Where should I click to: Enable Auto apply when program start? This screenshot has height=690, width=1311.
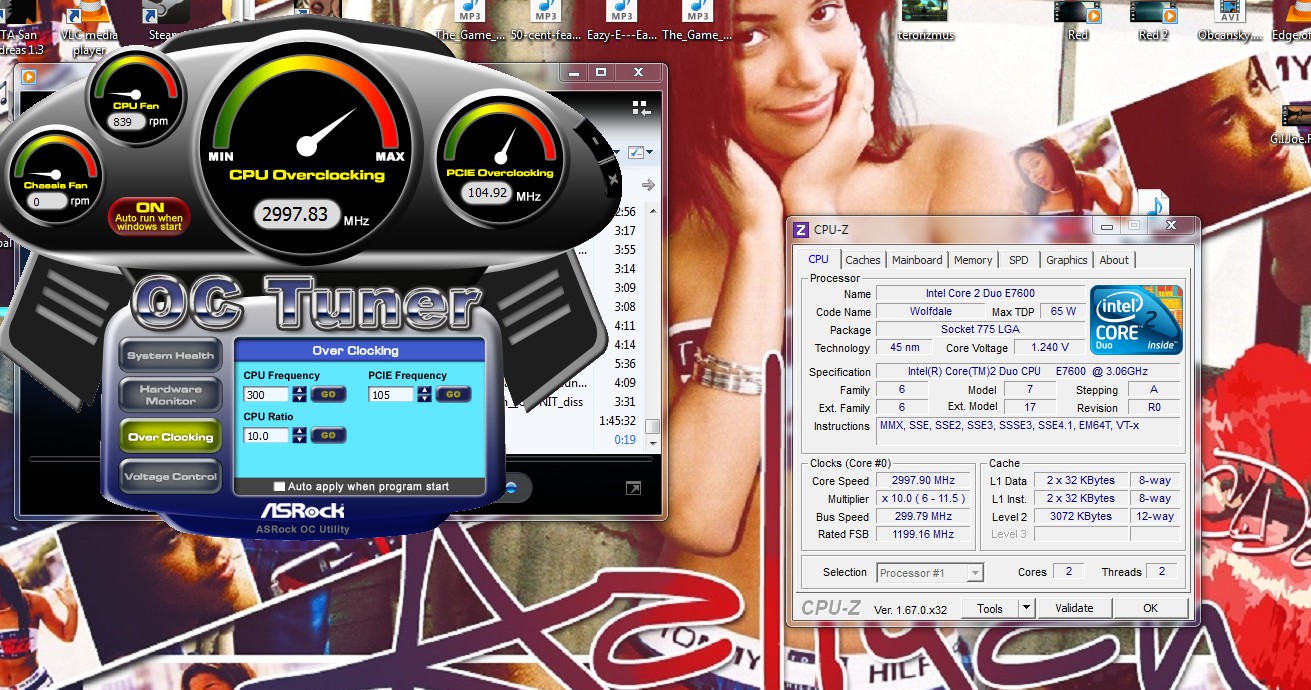(x=280, y=487)
